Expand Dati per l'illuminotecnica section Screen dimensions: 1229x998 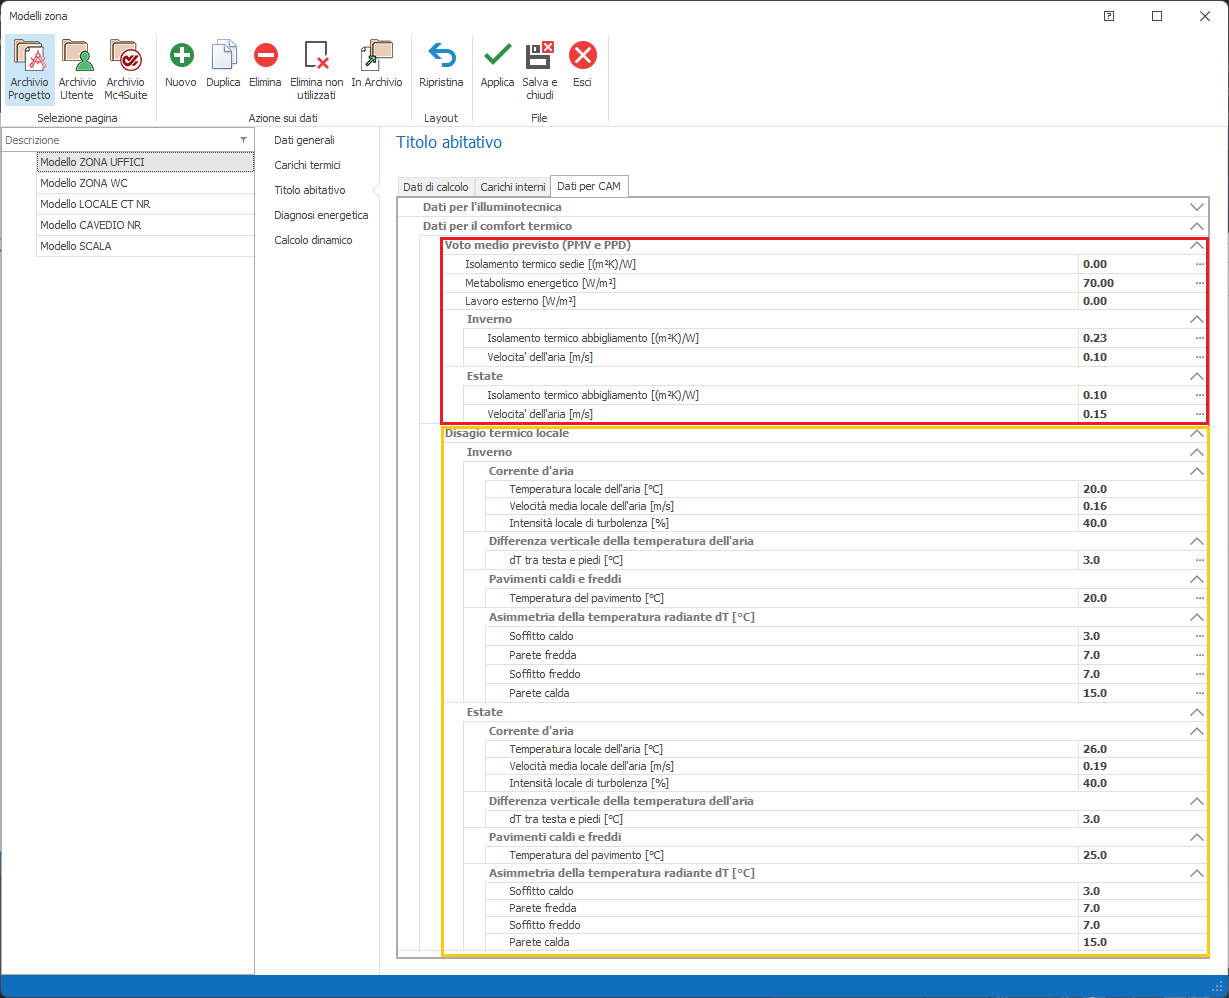point(1196,207)
